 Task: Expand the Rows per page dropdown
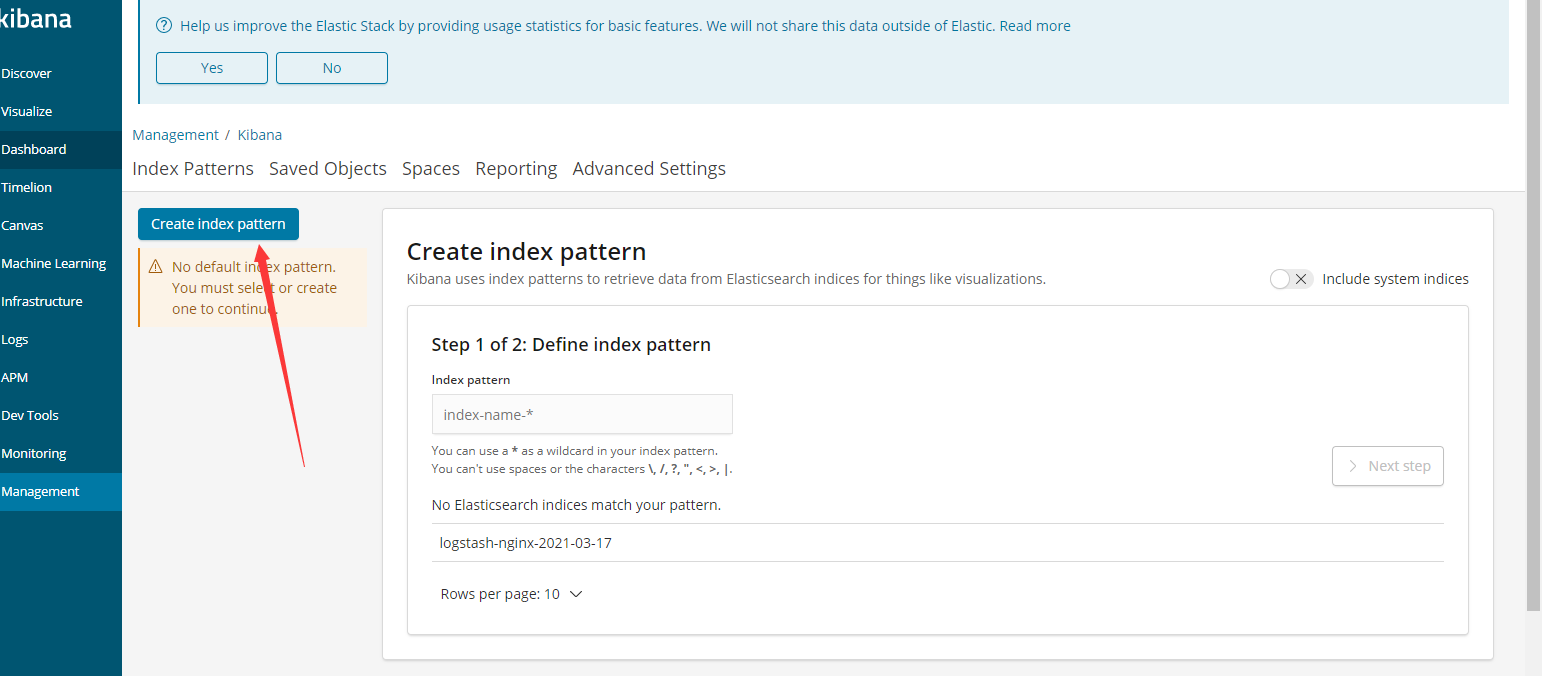tap(511, 594)
